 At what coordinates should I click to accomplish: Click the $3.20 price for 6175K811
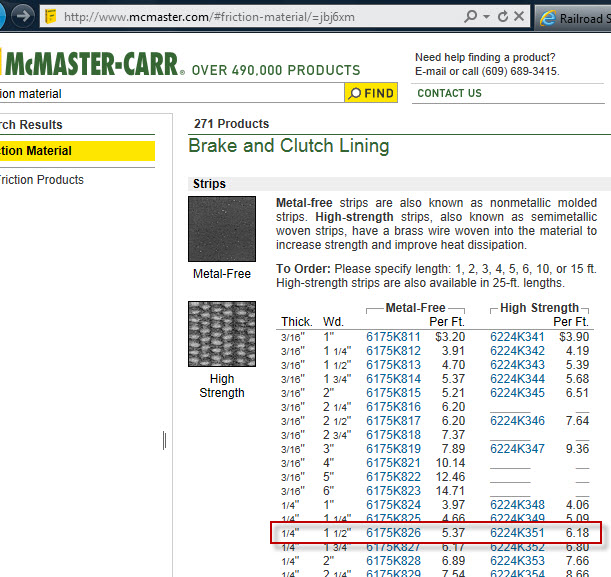[x=450, y=337]
